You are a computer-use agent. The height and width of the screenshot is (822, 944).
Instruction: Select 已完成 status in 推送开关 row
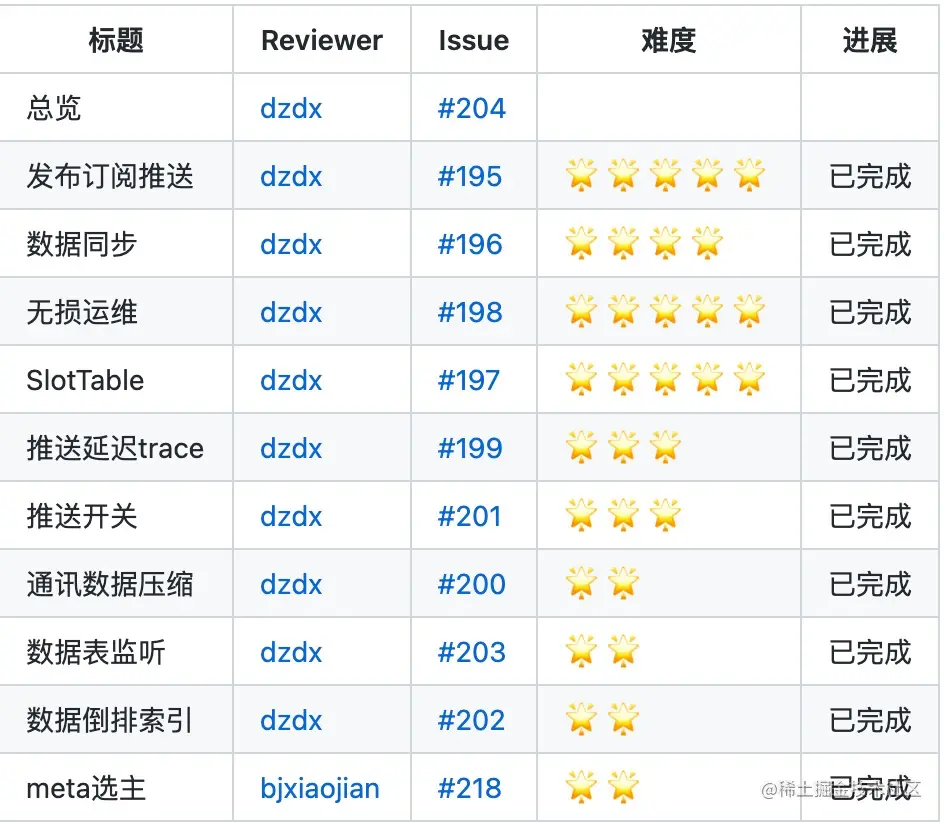(870, 517)
